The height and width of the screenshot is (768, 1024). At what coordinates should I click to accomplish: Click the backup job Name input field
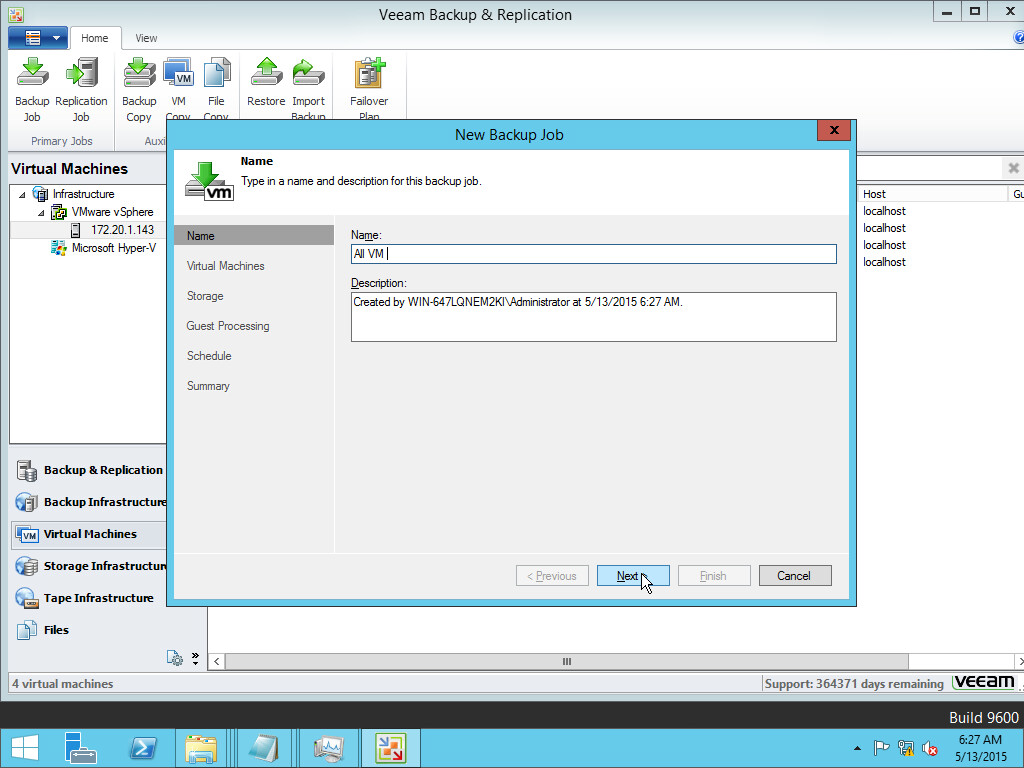594,254
